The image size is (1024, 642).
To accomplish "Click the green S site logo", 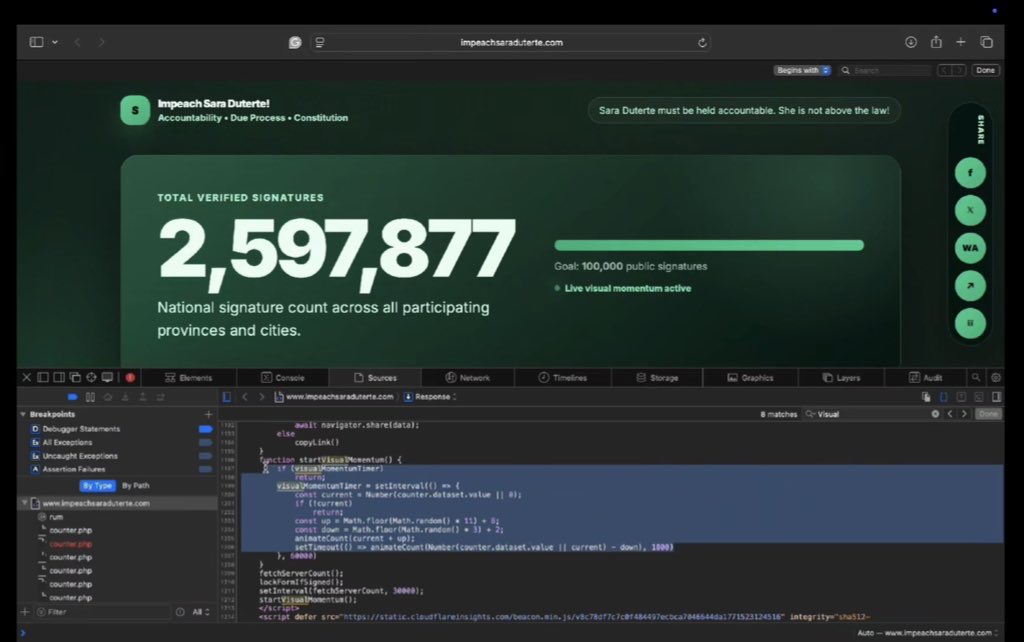I will coord(135,110).
